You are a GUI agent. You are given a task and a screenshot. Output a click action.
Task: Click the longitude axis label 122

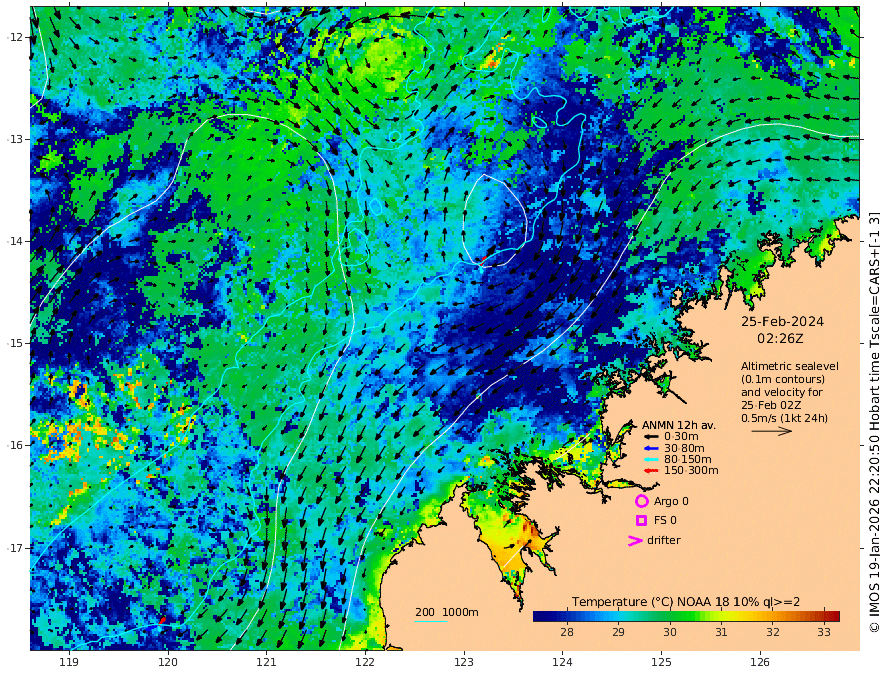click(x=365, y=662)
